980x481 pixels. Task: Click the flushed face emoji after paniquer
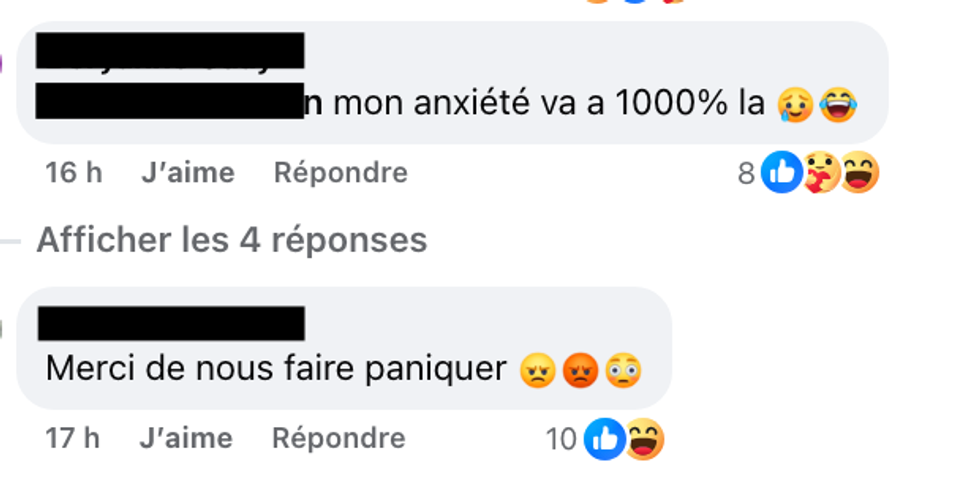[623, 370]
